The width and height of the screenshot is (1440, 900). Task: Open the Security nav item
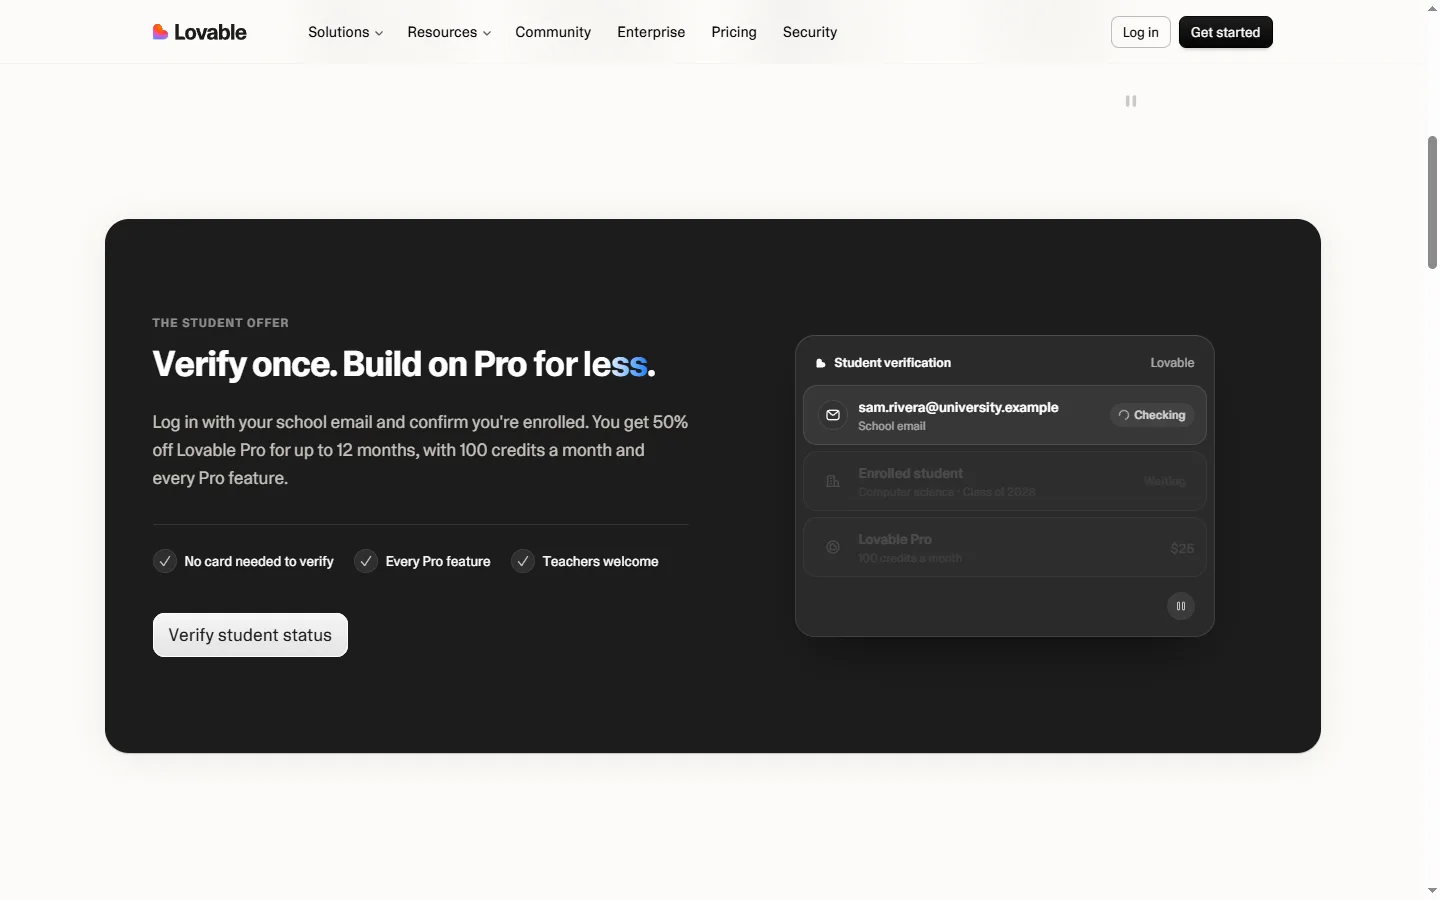click(x=810, y=32)
